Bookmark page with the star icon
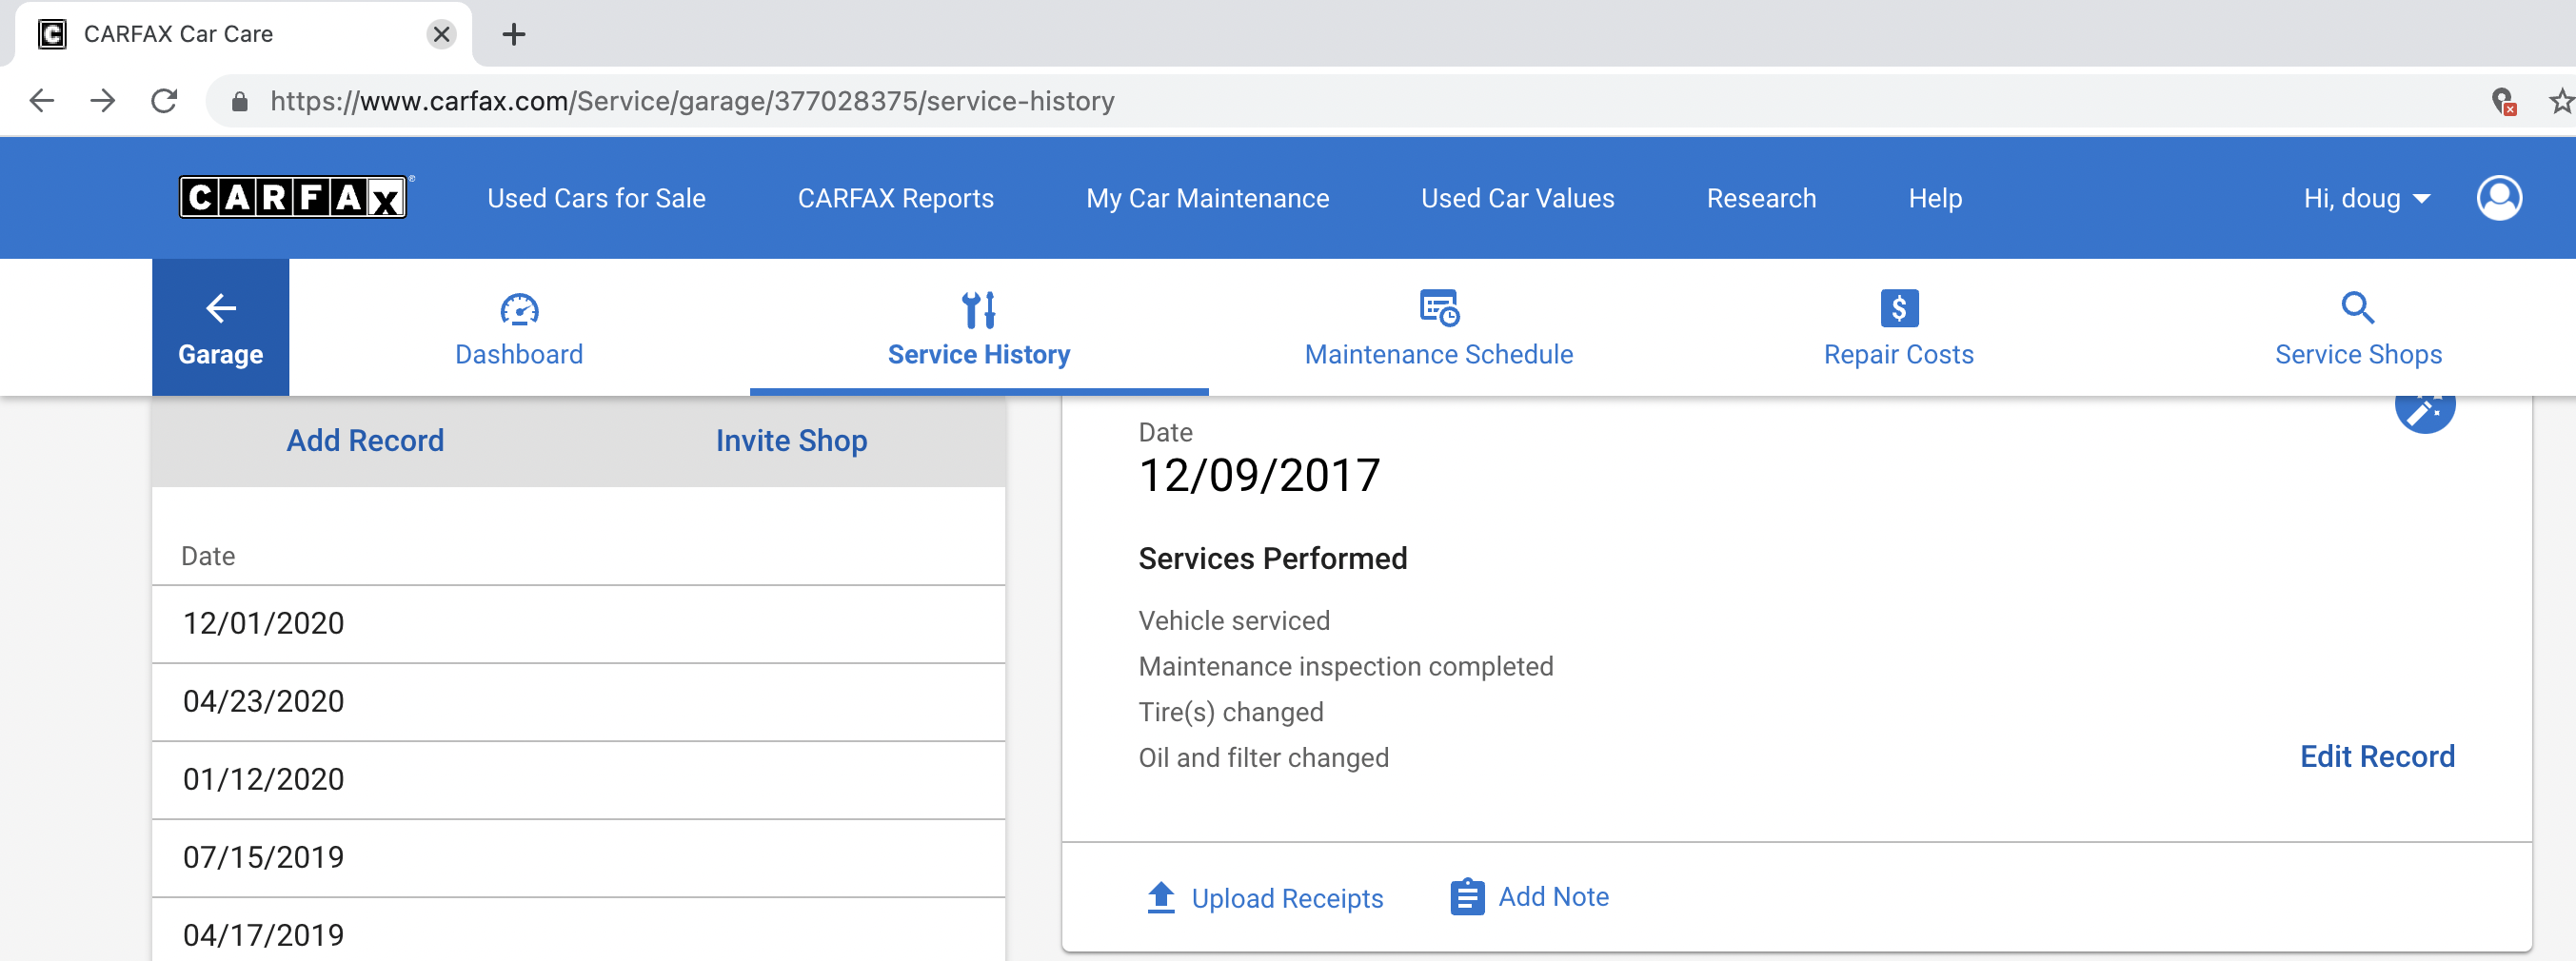The image size is (2576, 961). pyautogui.click(x=2560, y=100)
